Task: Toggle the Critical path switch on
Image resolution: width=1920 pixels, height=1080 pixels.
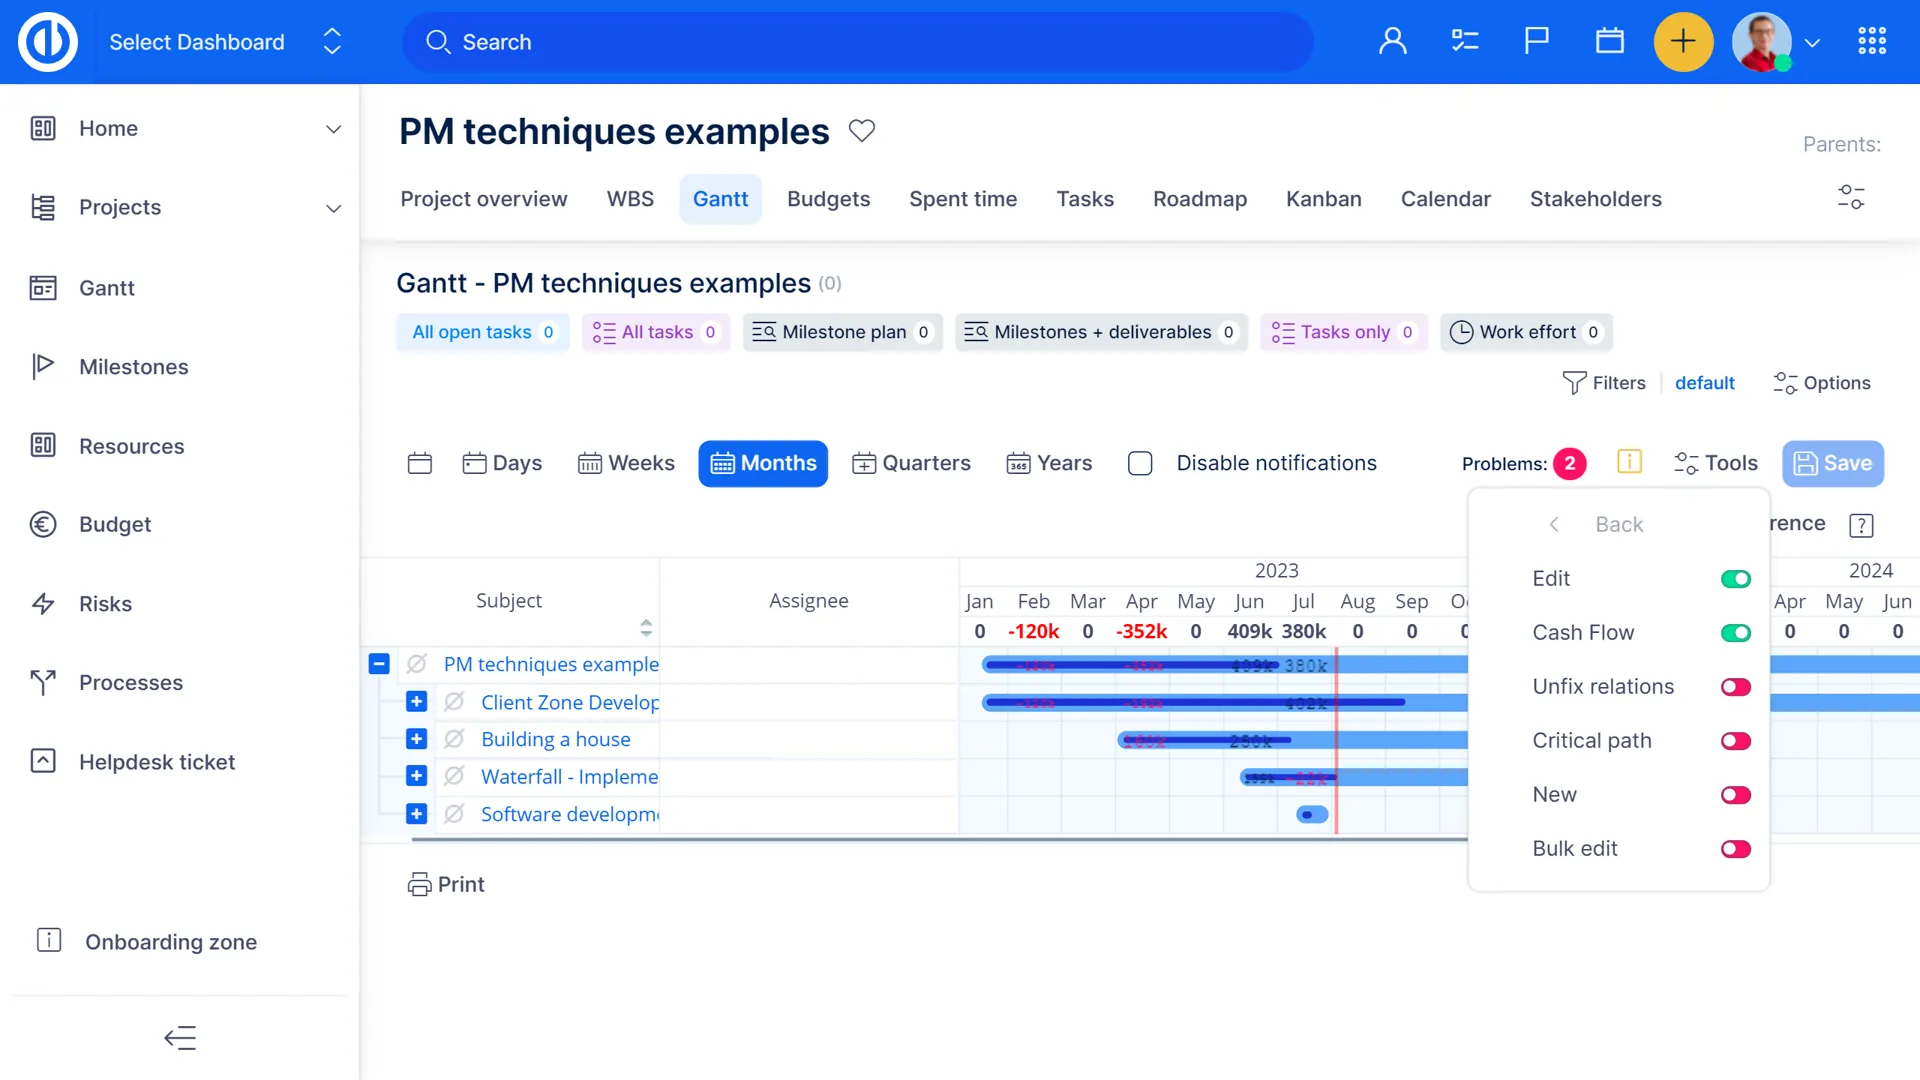Action: click(1735, 741)
